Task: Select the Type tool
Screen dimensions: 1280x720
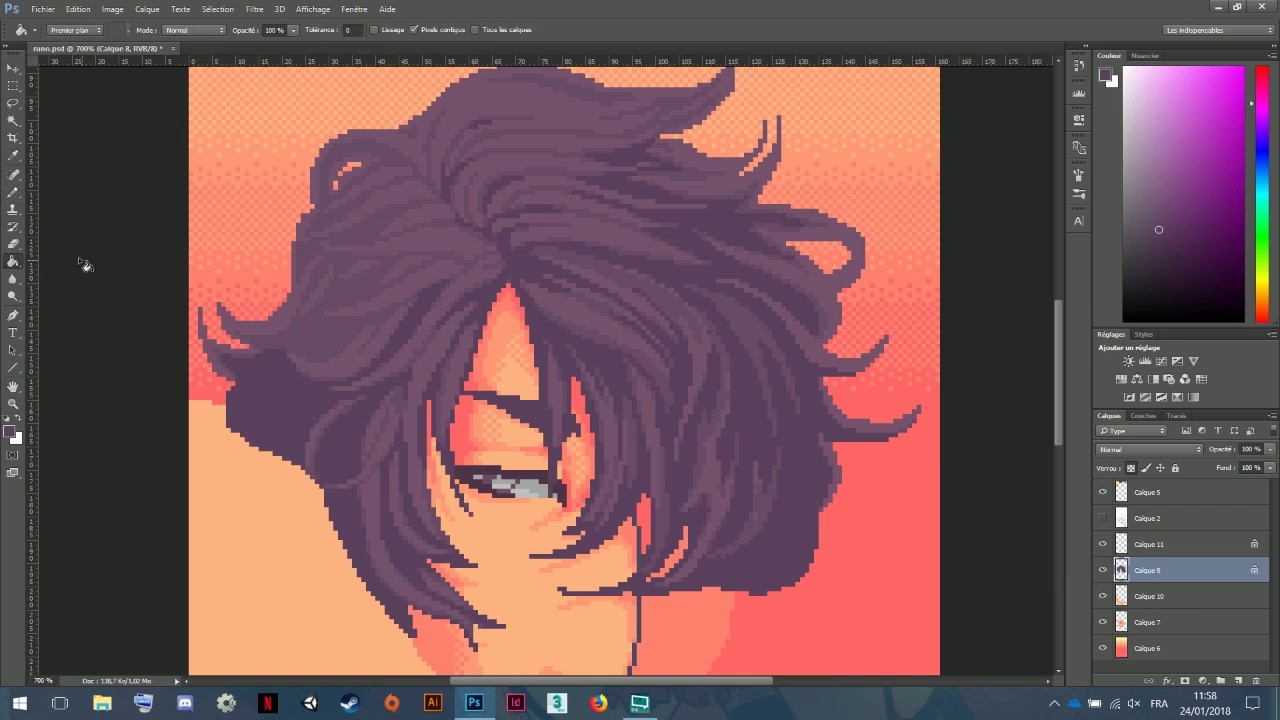Action: [13, 332]
